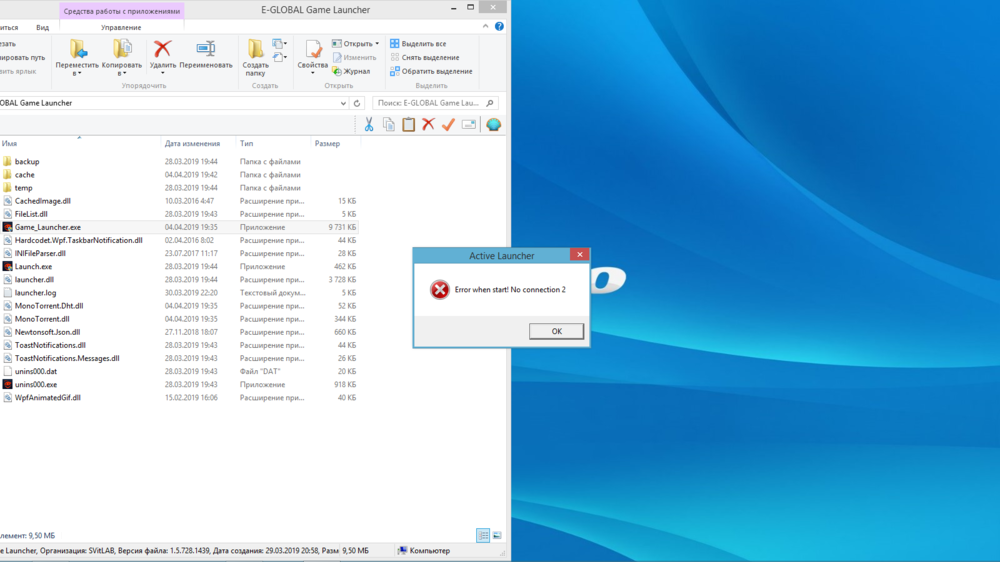Open the Help question mark icon
This screenshot has width=1000, height=562.
500,27
